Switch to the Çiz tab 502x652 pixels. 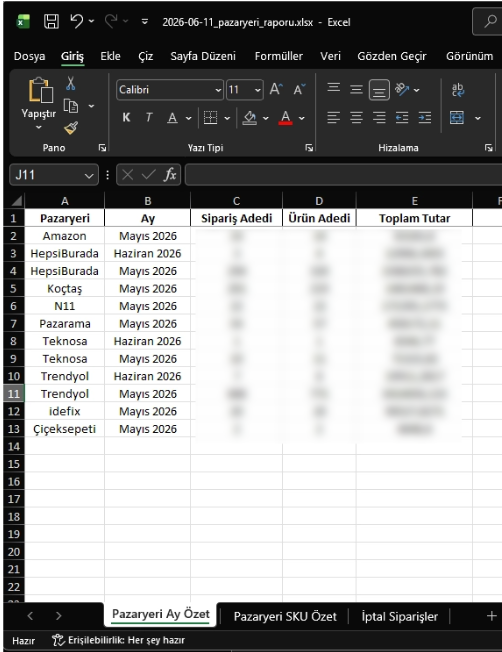[x=146, y=56]
